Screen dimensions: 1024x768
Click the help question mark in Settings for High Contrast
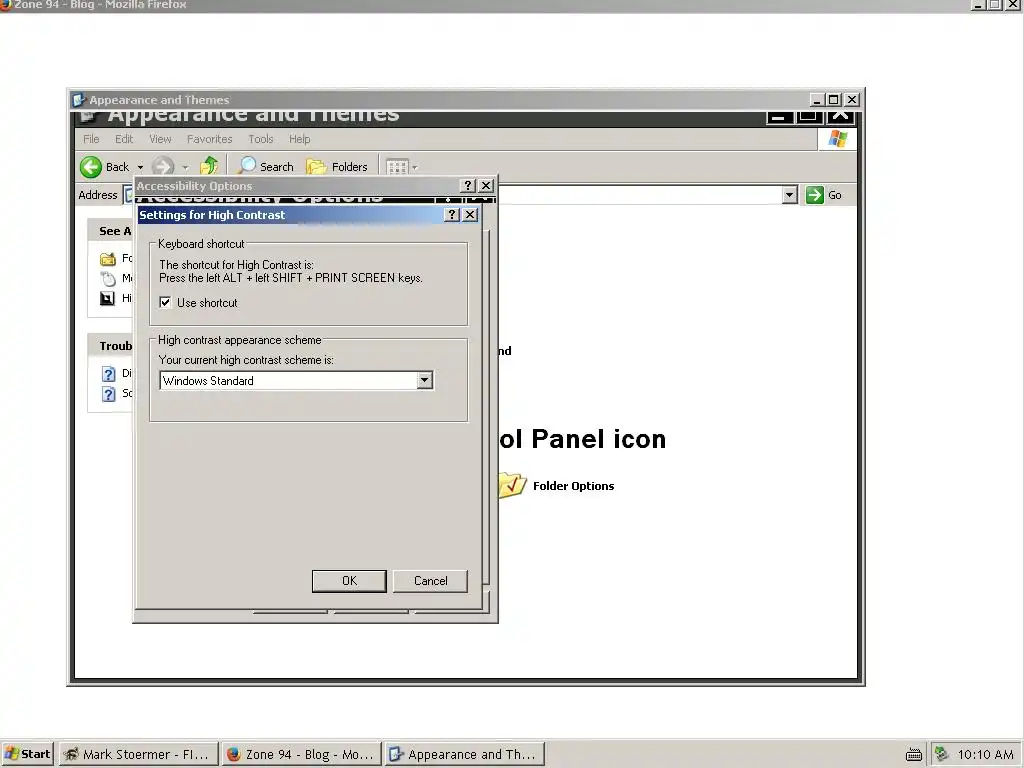451,215
